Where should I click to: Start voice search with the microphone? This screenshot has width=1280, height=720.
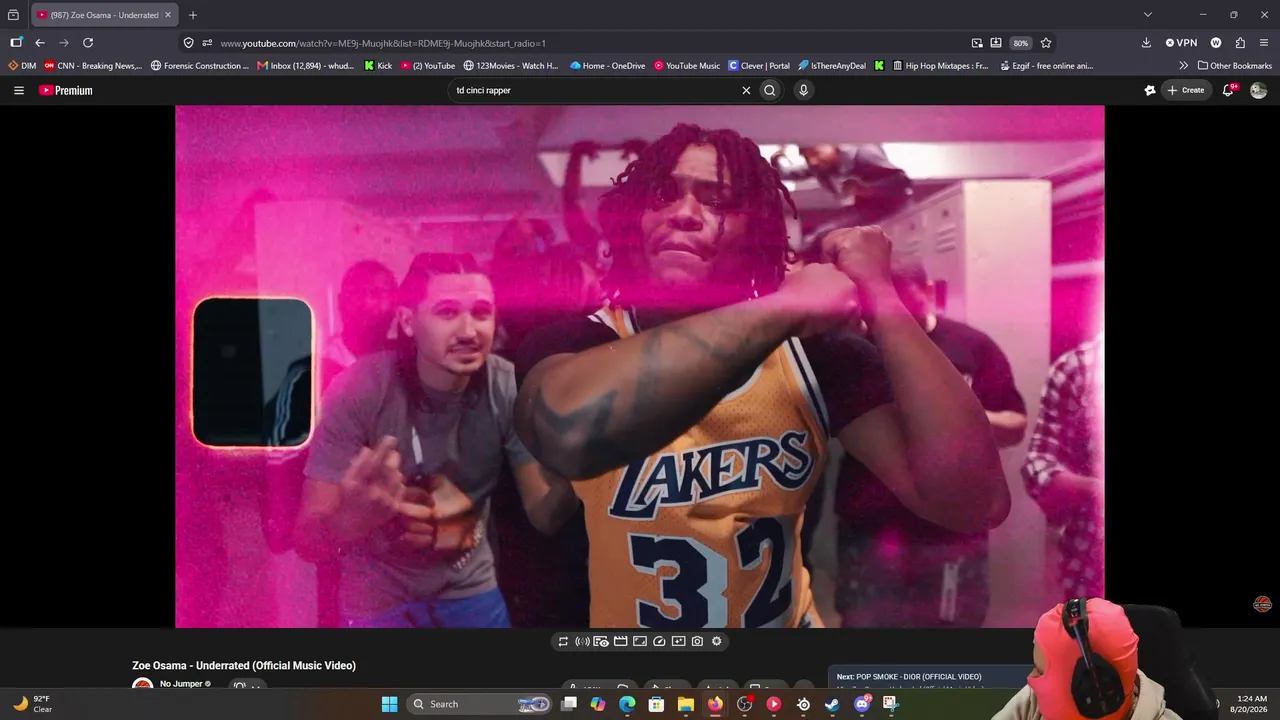(803, 90)
